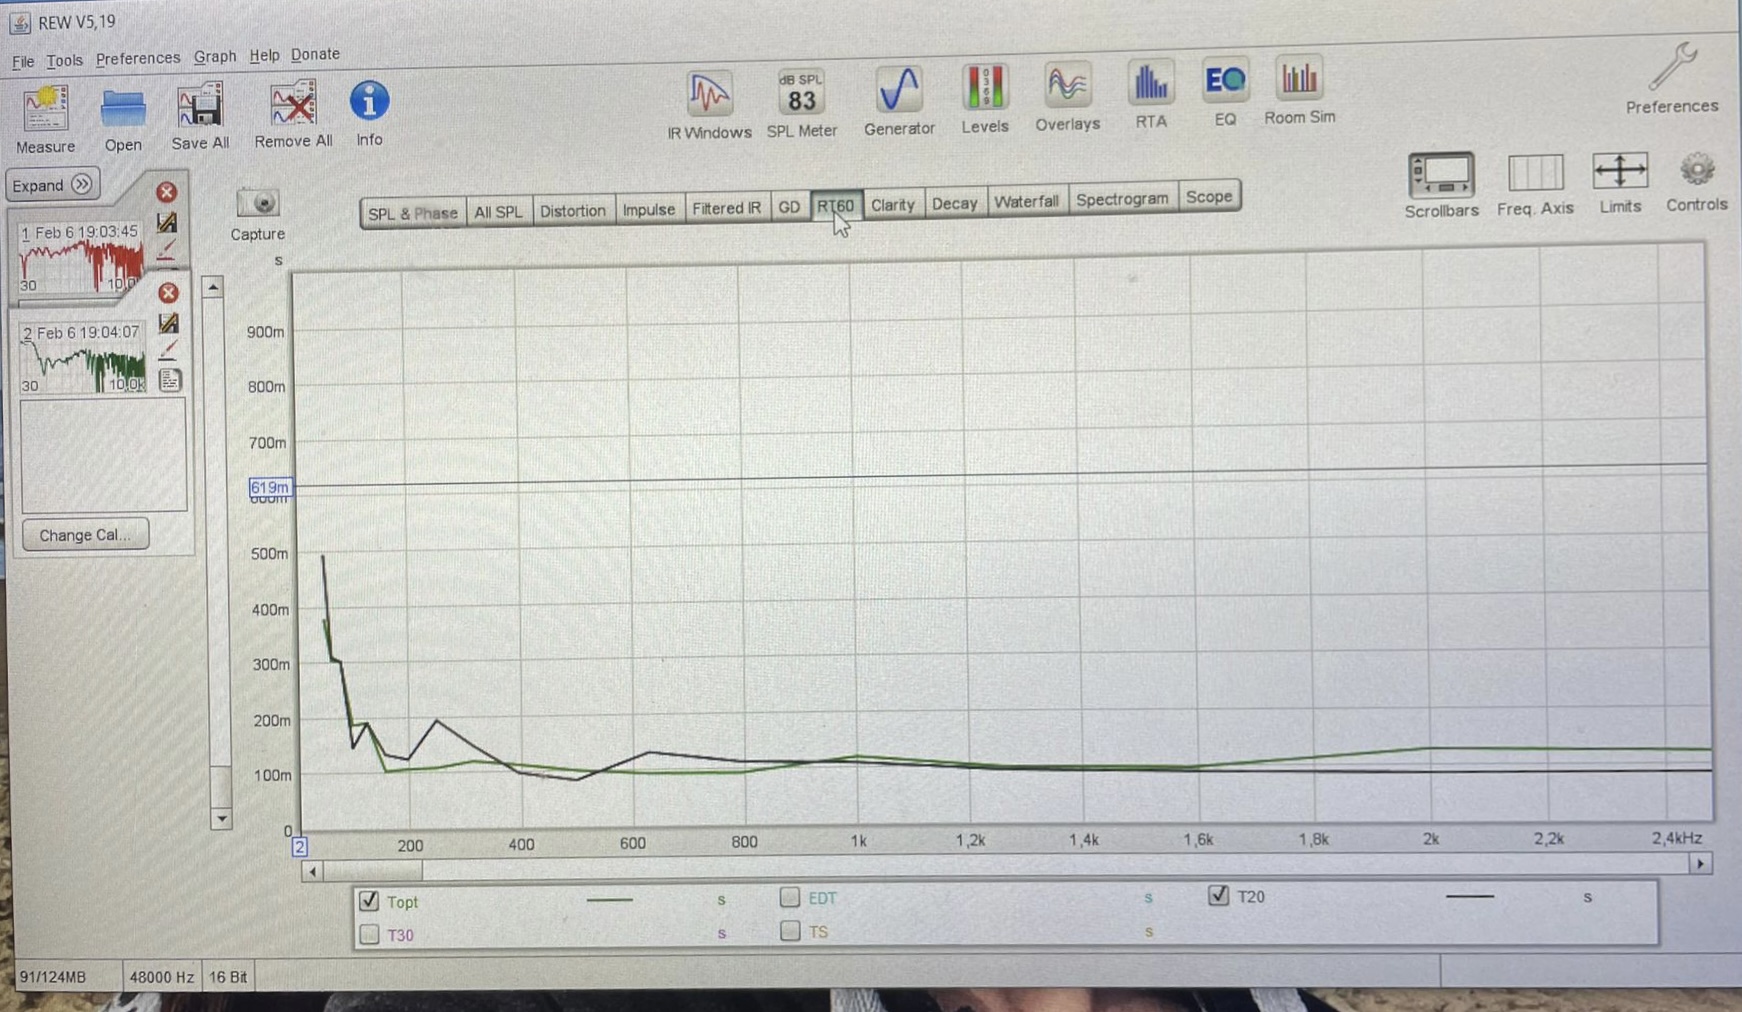Uncheck the Topt trace checkbox
Screen dimensions: 1742x1012
click(x=369, y=901)
